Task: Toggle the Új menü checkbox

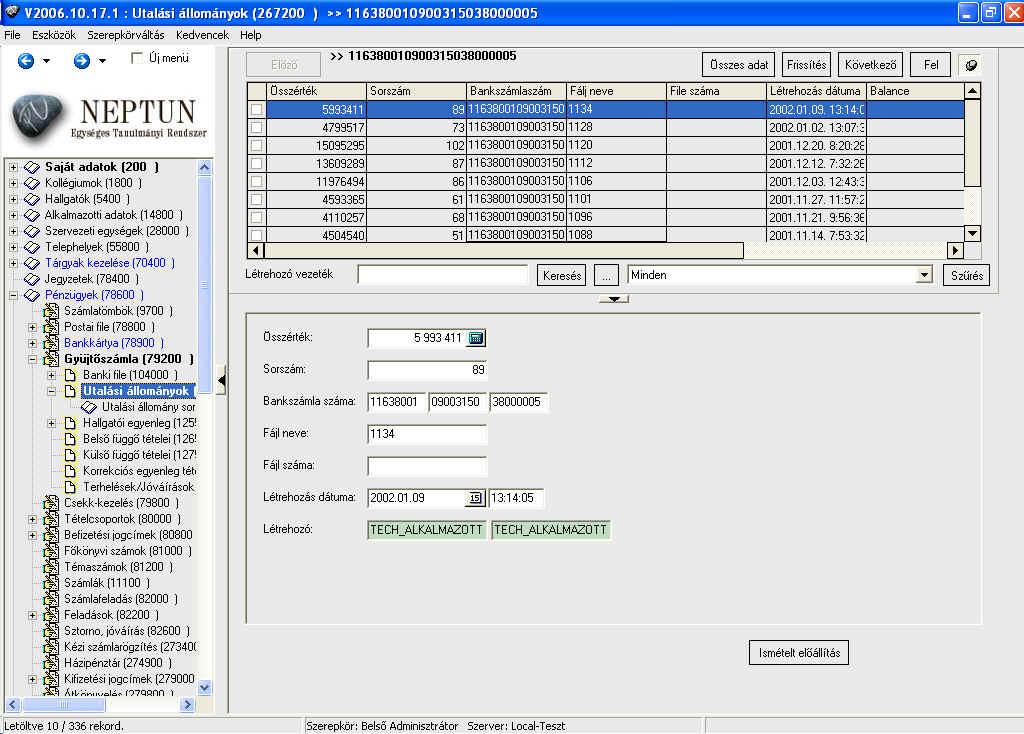Action: (x=136, y=58)
